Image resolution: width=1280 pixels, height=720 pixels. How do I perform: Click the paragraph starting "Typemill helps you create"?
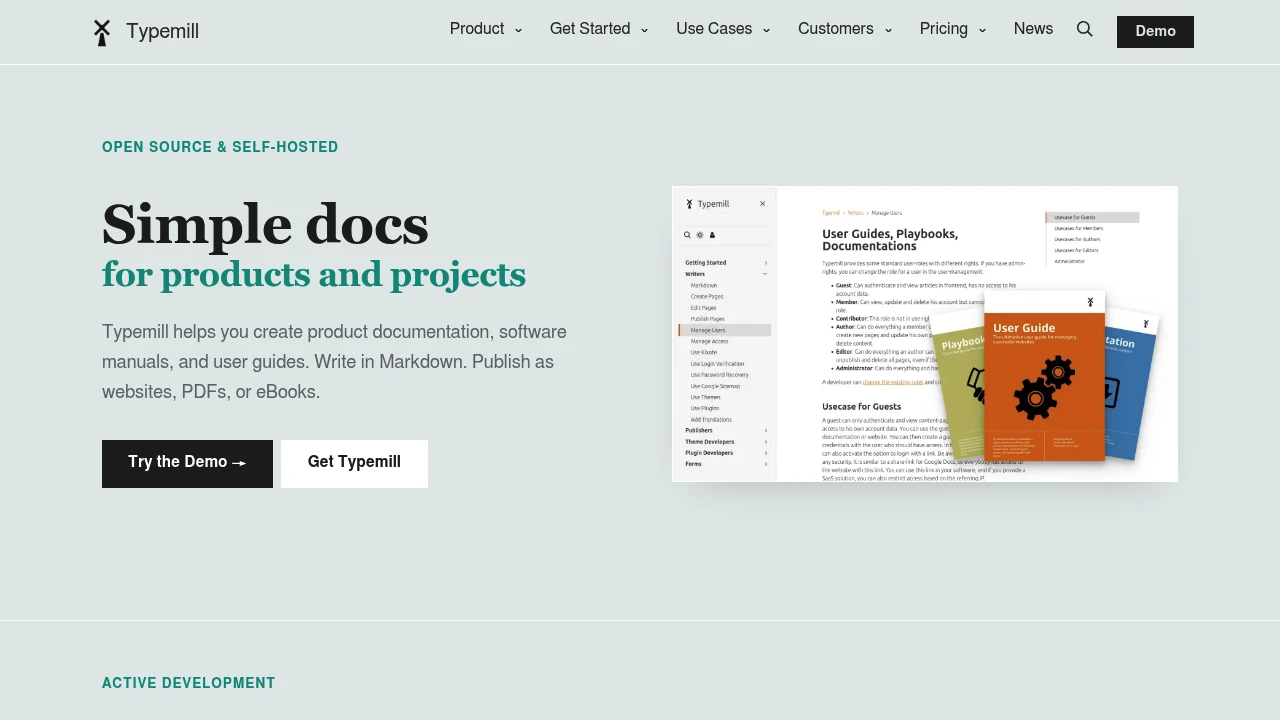click(334, 362)
